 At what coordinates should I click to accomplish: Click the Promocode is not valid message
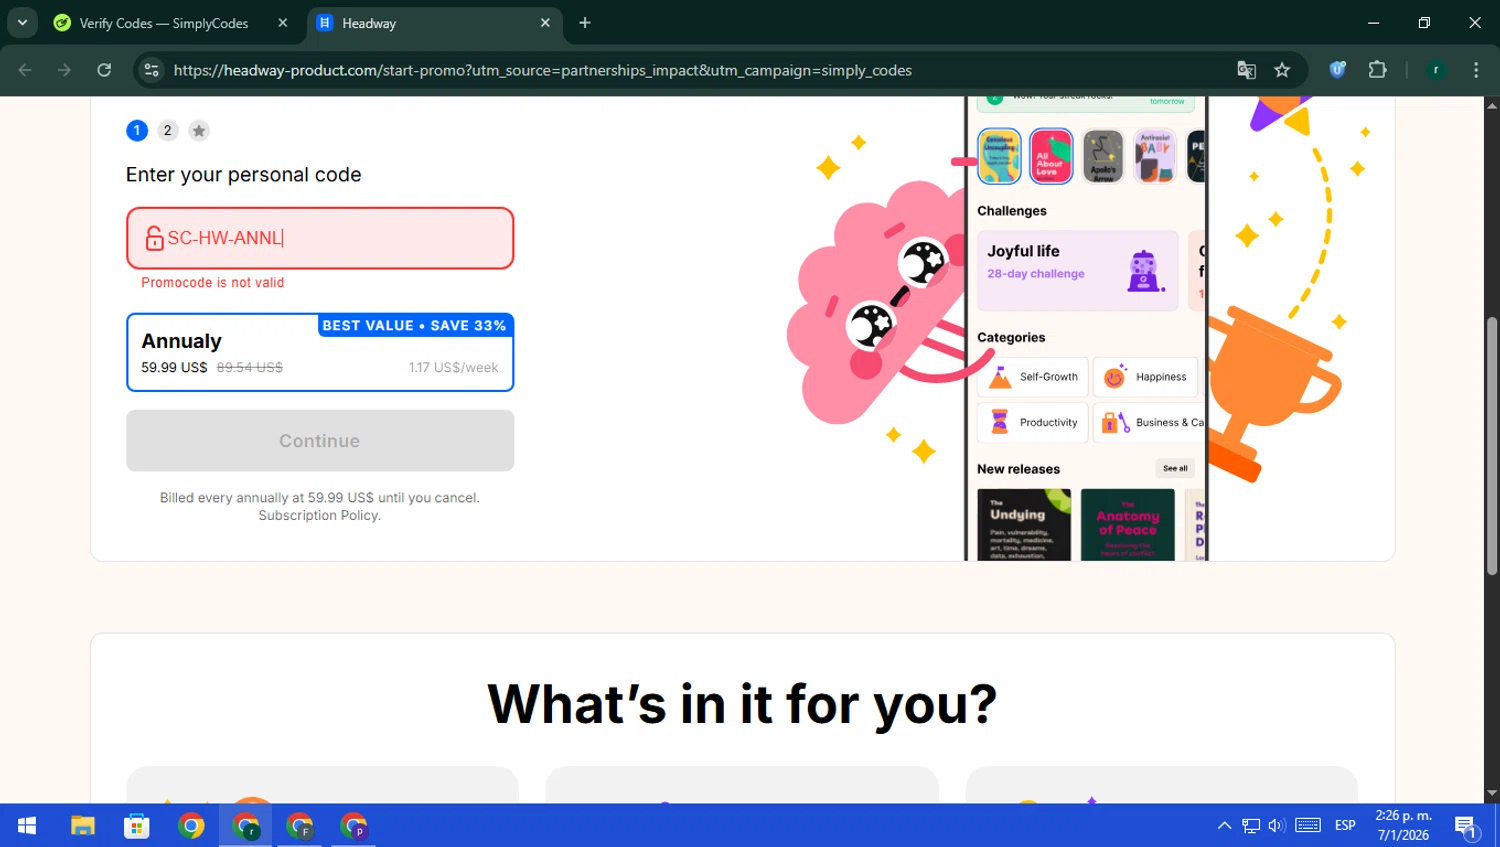point(213,283)
